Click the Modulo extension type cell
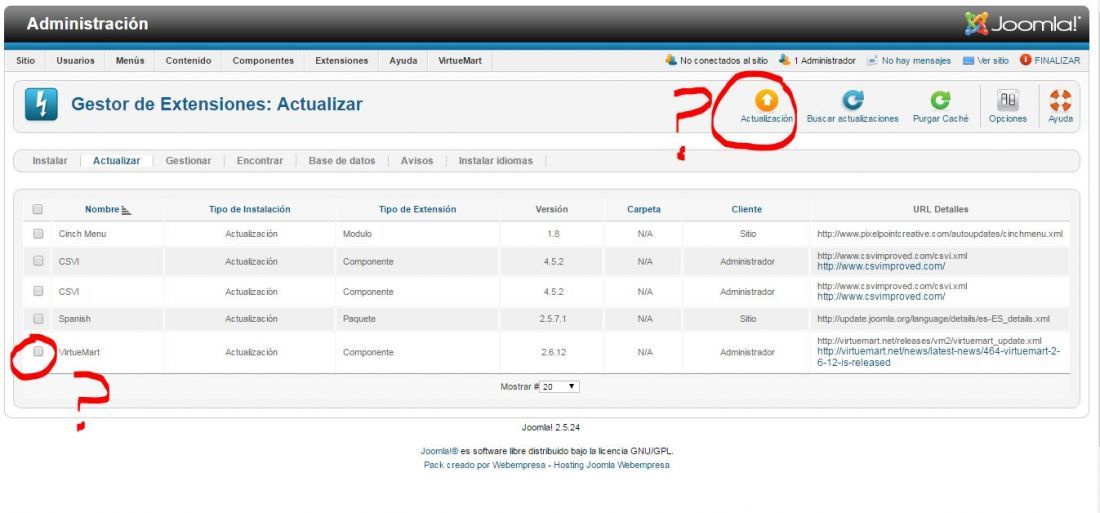Image resolution: width=1100 pixels, height=513 pixels. pyautogui.click(x=357, y=234)
